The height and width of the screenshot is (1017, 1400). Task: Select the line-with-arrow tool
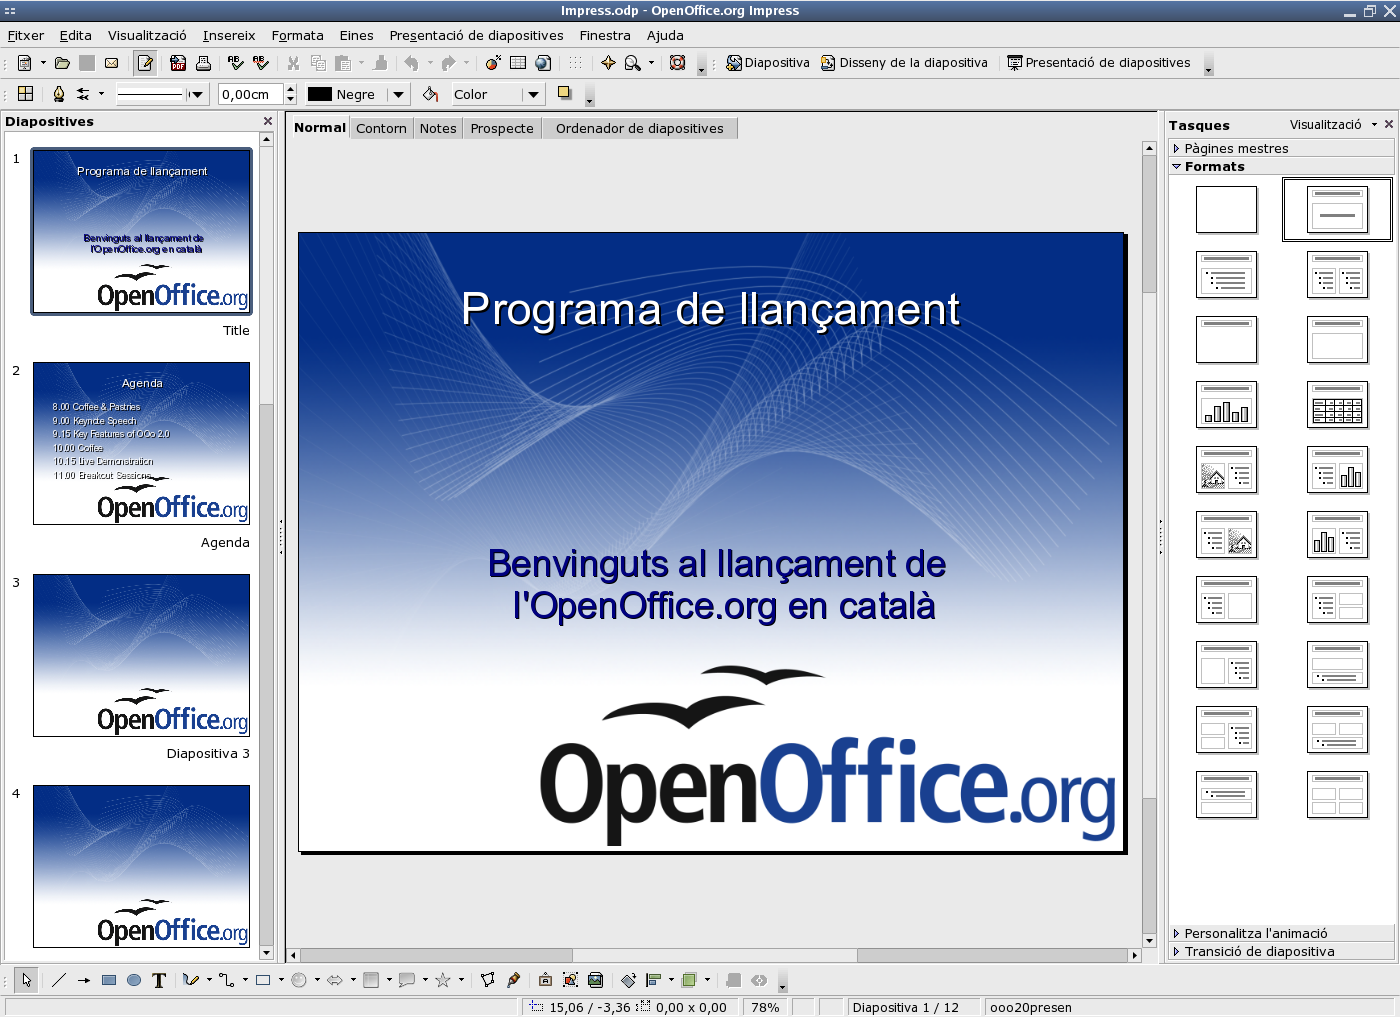point(84,980)
